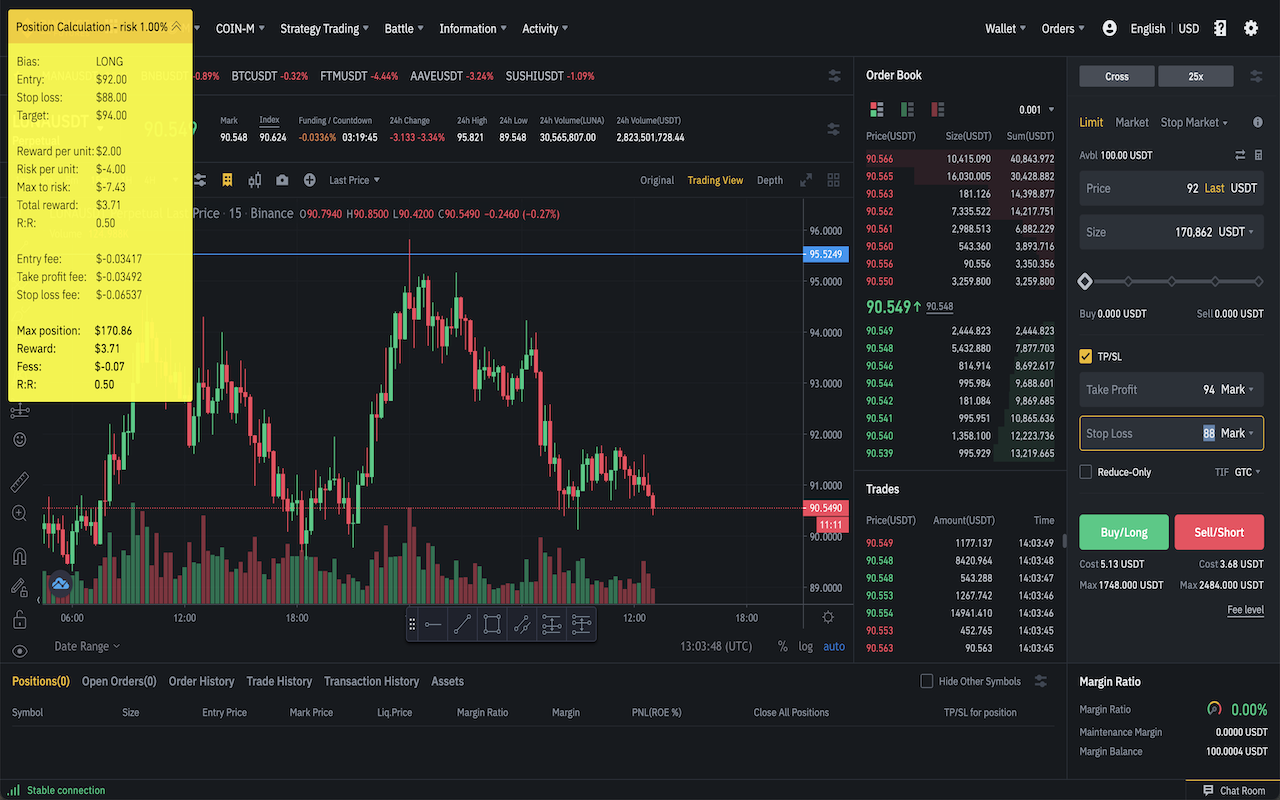Switch to the Depth chart tab
The image size is (1280, 800).
pos(769,180)
